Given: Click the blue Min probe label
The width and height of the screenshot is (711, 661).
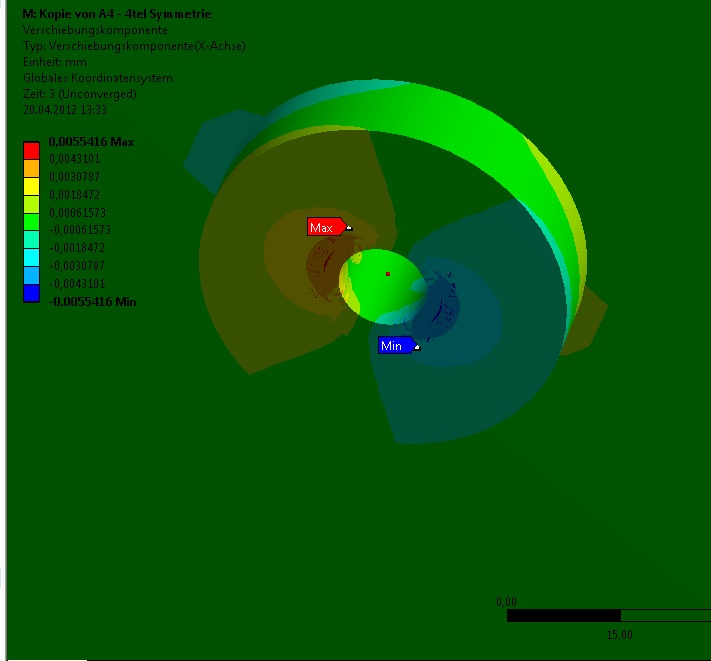Looking at the screenshot, I should click(x=397, y=345).
